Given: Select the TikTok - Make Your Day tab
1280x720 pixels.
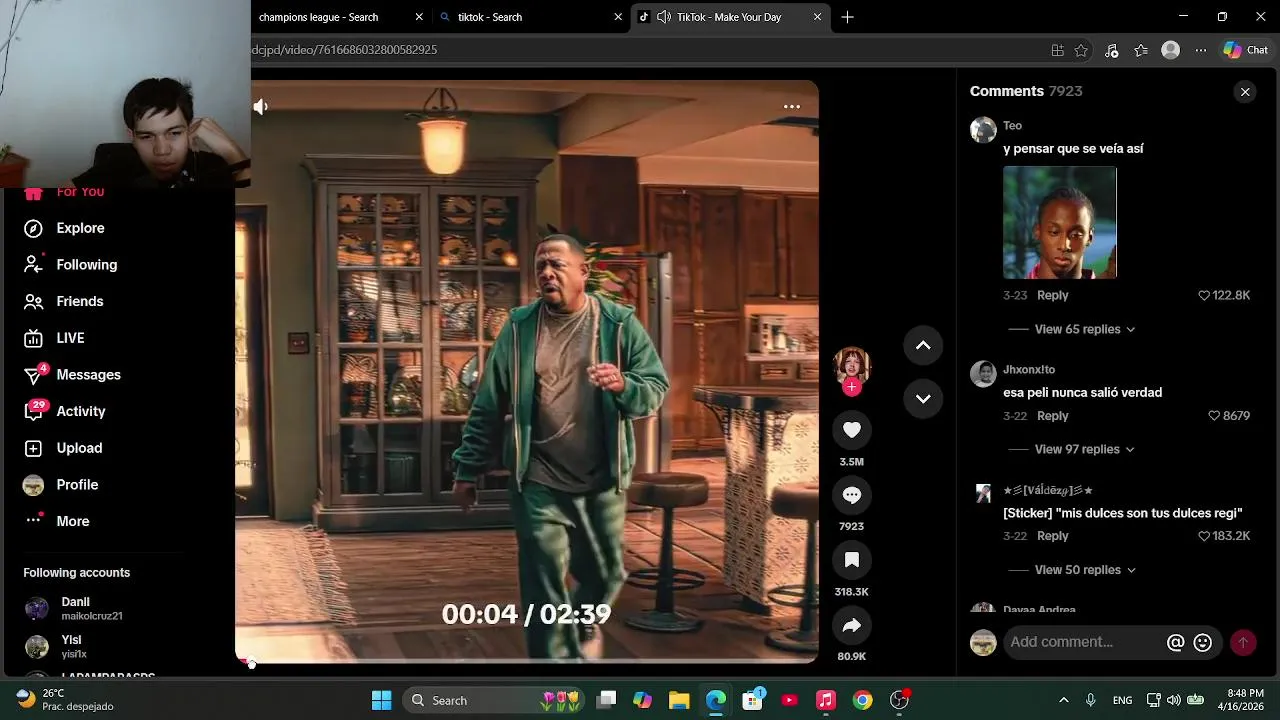Looking at the screenshot, I should pos(729,17).
